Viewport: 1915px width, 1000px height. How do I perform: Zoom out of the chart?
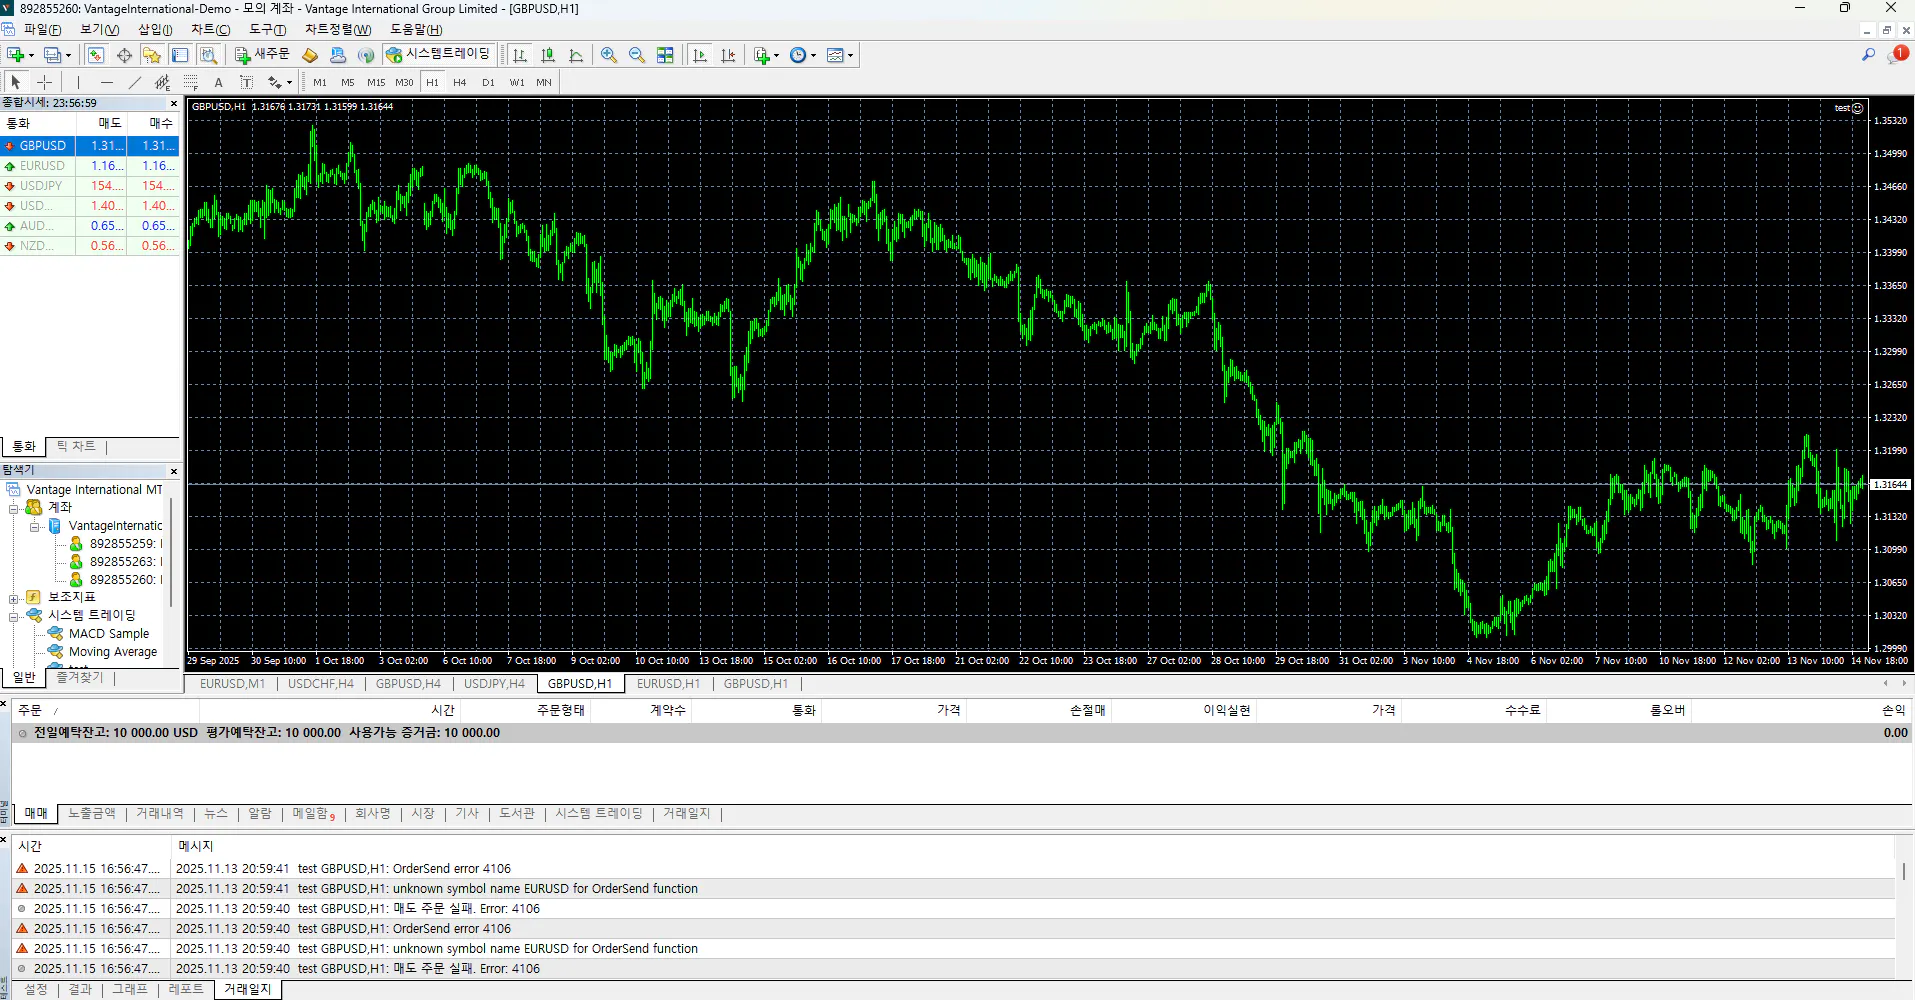pos(637,55)
